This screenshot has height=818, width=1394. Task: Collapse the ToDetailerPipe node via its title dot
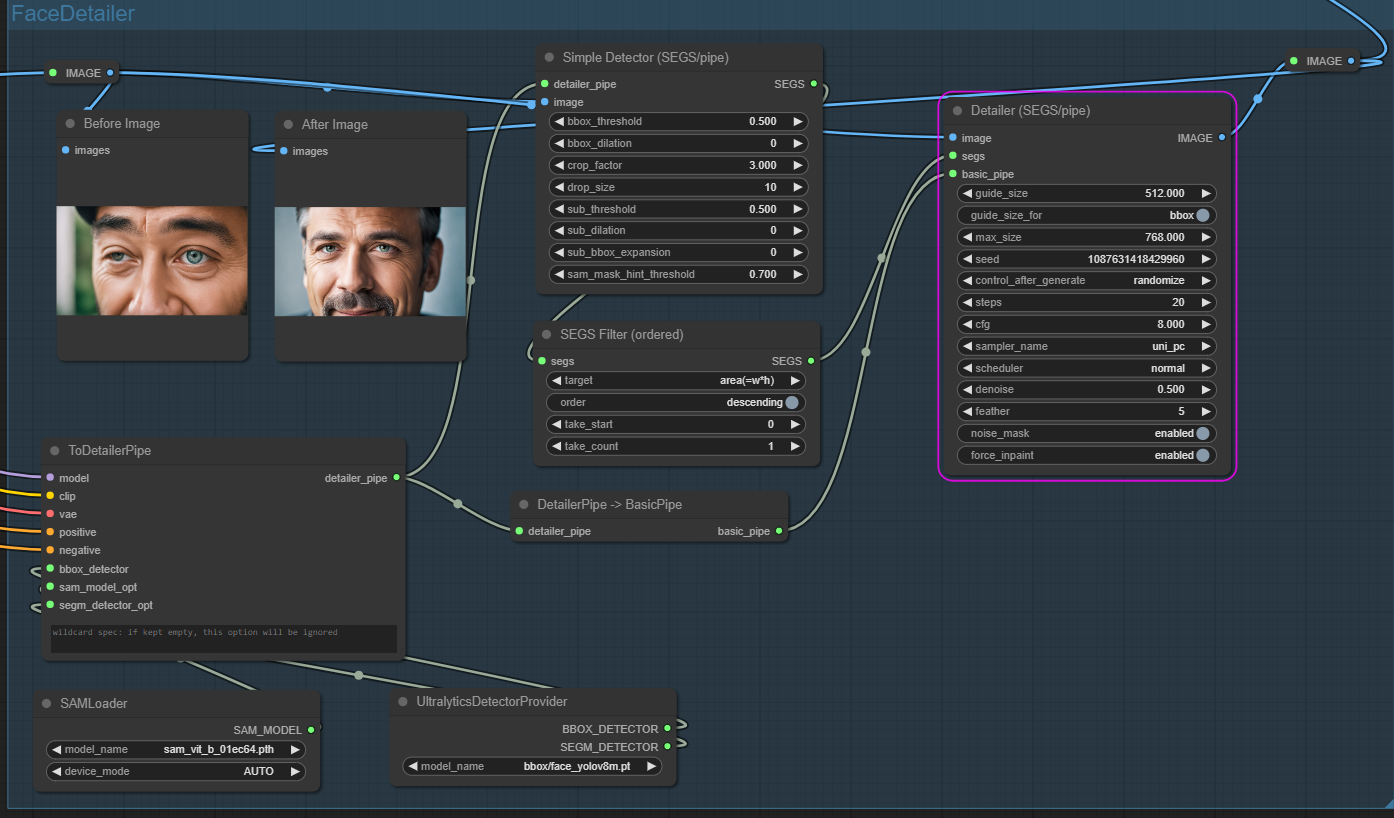coord(54,451)
